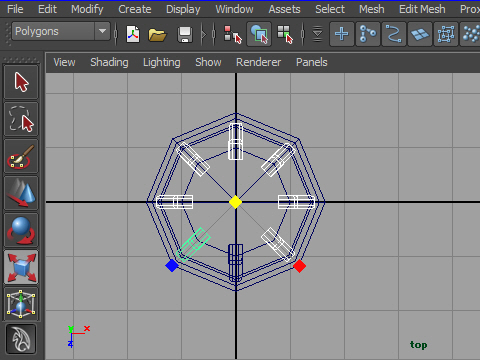
Task: Expand the selection mask options arrow
Action: [x=318, y=34]
